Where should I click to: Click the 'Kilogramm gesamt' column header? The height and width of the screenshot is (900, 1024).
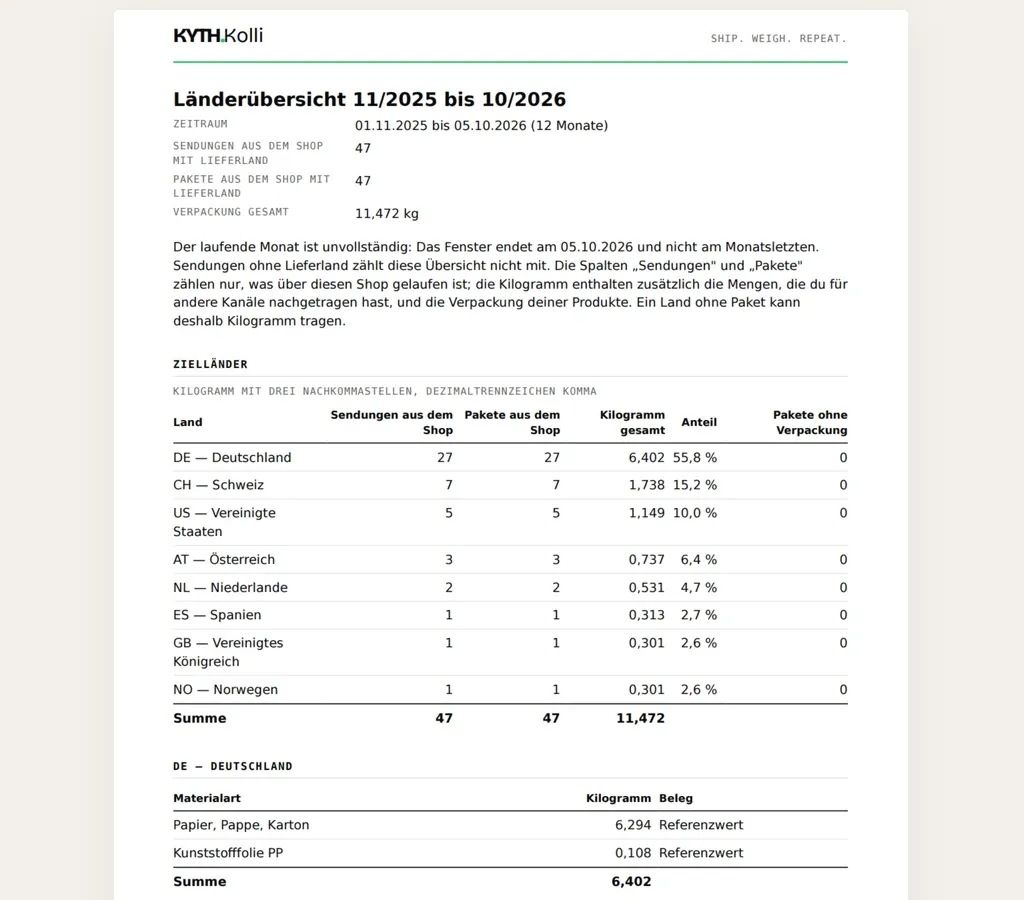click(x=632, y=423)
